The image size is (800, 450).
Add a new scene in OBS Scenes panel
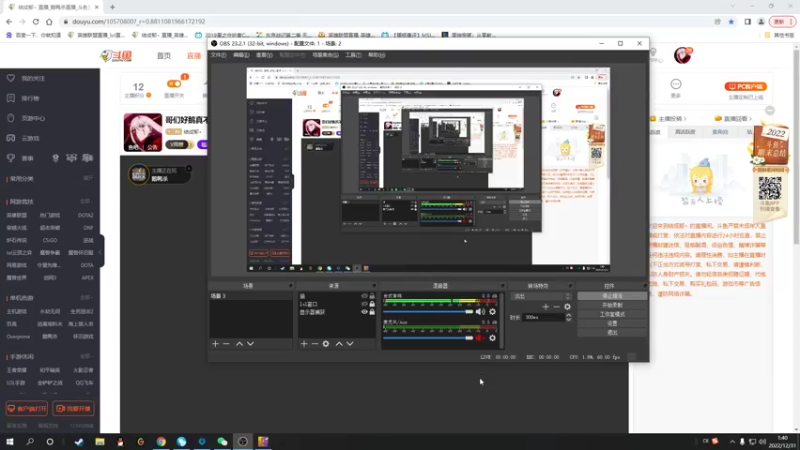[215, 344]
